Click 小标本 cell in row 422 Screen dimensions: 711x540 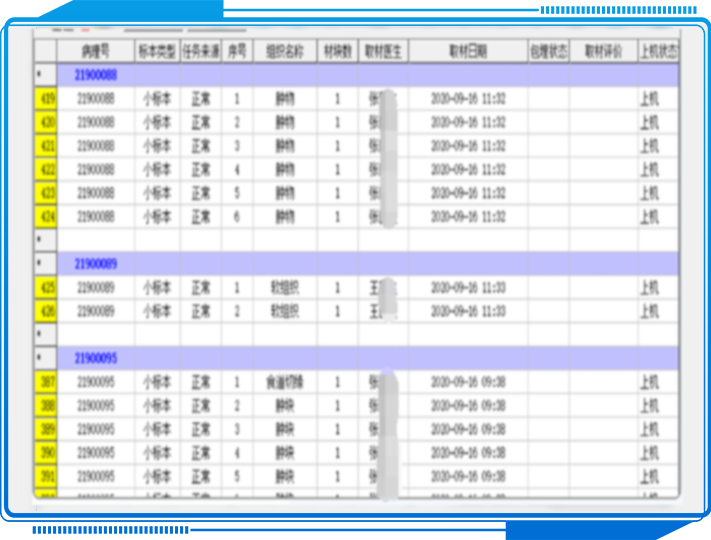click(x=157, y=169)
